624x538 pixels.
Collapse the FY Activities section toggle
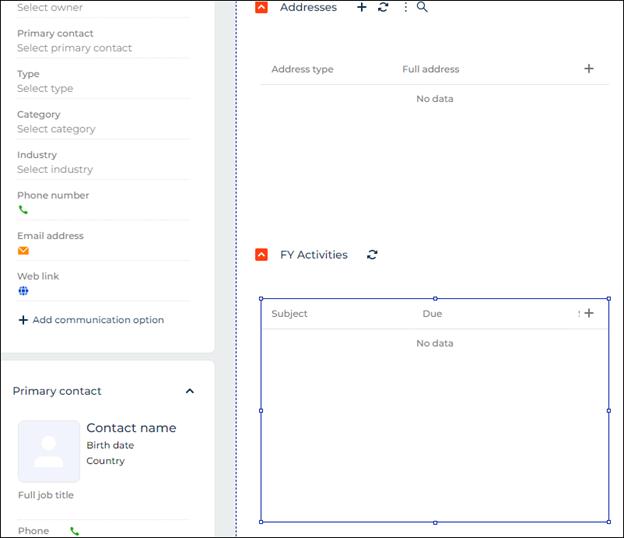pyautogui.click(x=261, y=255)
